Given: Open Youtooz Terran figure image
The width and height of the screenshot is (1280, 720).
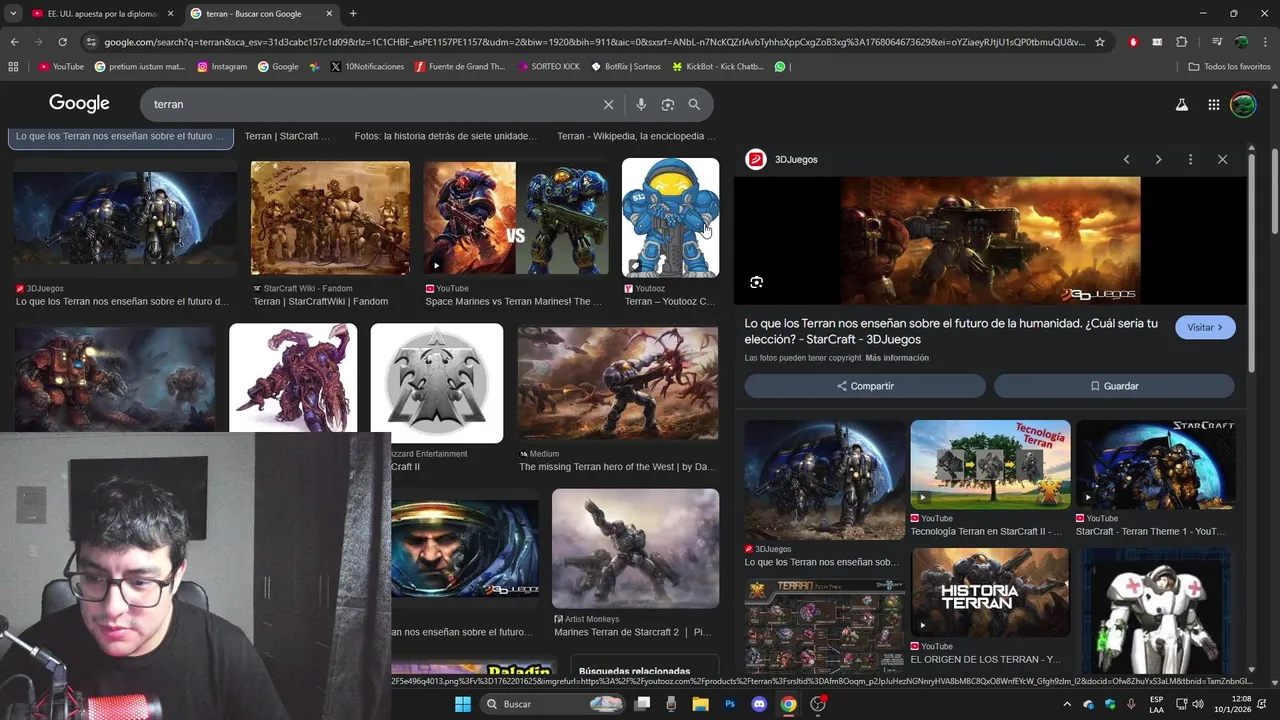Looking at the screenshot, I should pyautogui.click(x=670, y=217).
